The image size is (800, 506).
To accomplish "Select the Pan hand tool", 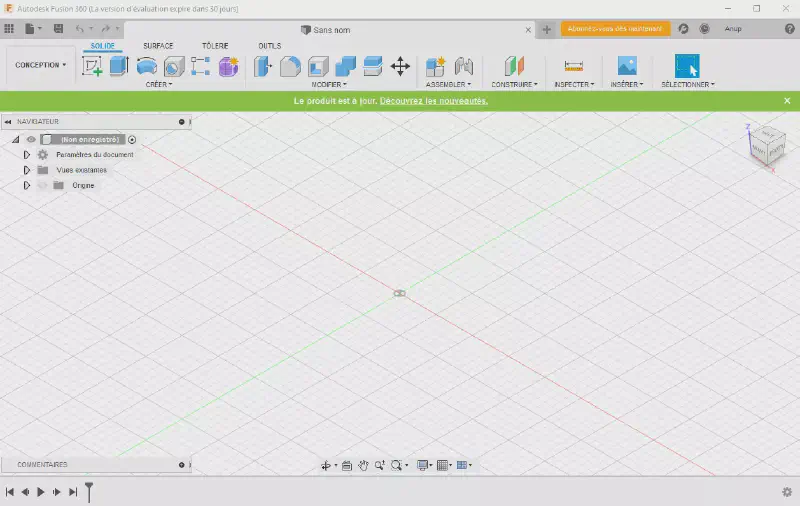I will [x=364, y=465].
